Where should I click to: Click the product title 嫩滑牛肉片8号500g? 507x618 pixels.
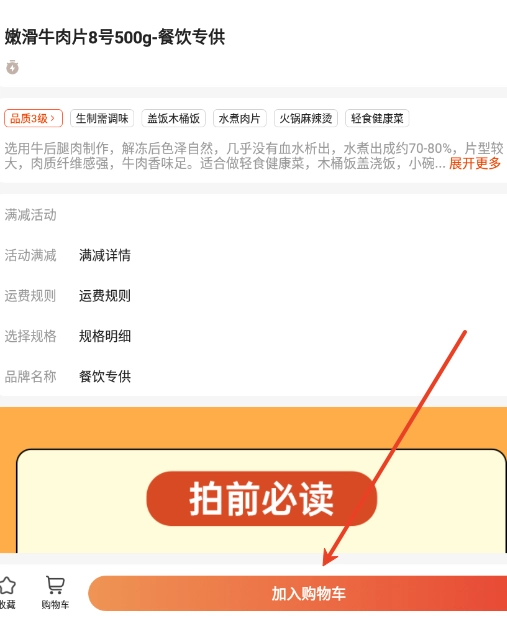[x=78, y=37]
